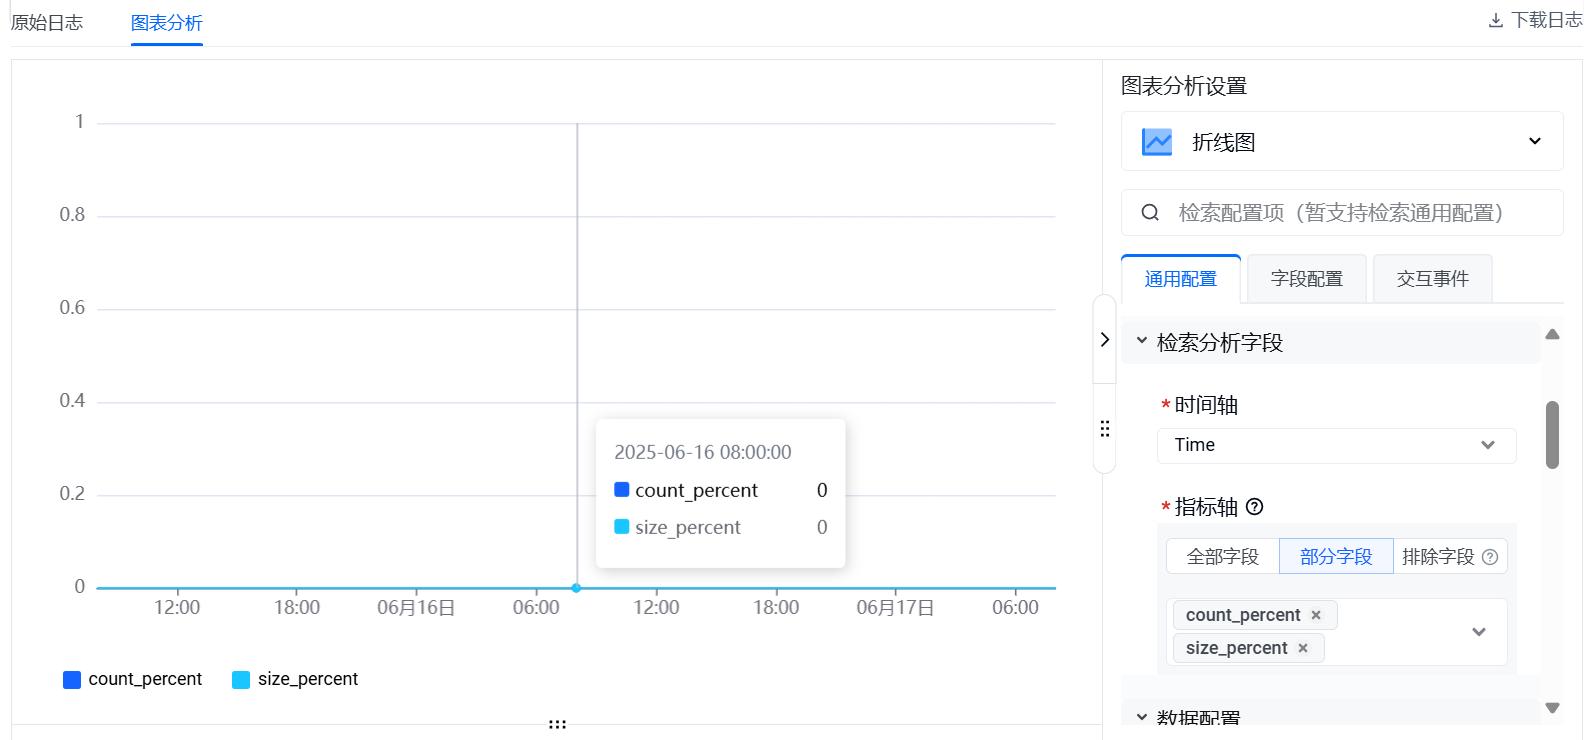Remove the size_percent field tag
Screen dimensions: 1586x740
[1303, 648]
